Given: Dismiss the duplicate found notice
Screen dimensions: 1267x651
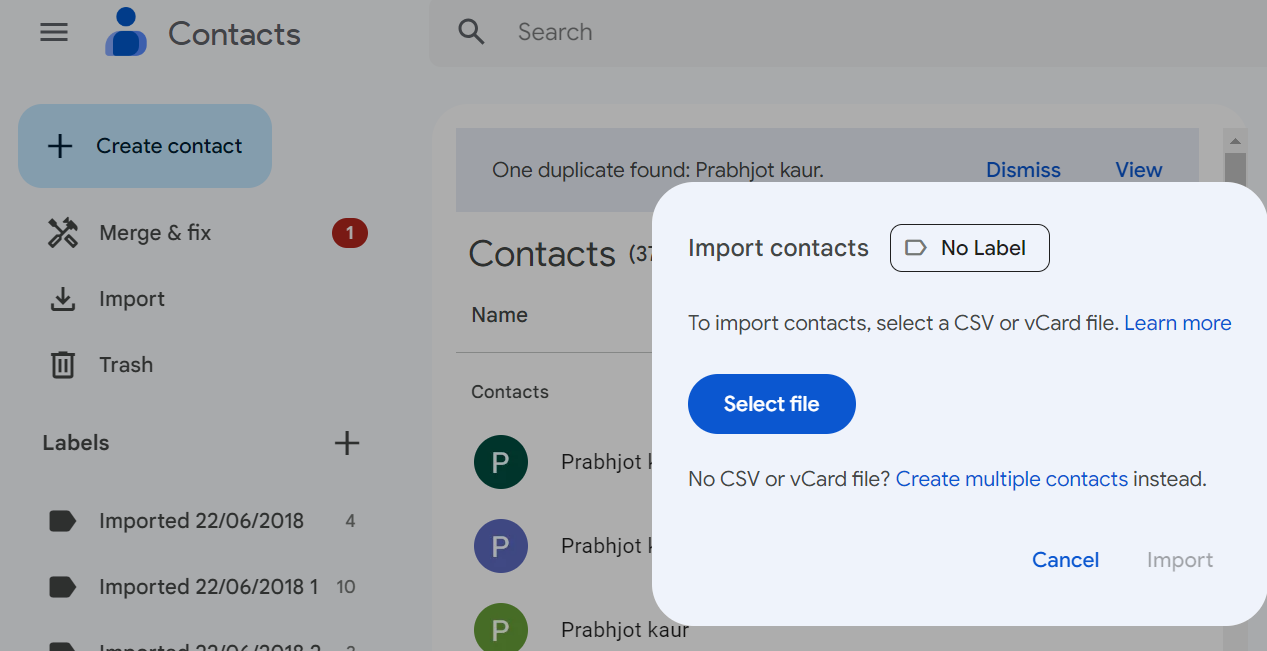Looking at the screenshot, I should (x=1023, y=170).
